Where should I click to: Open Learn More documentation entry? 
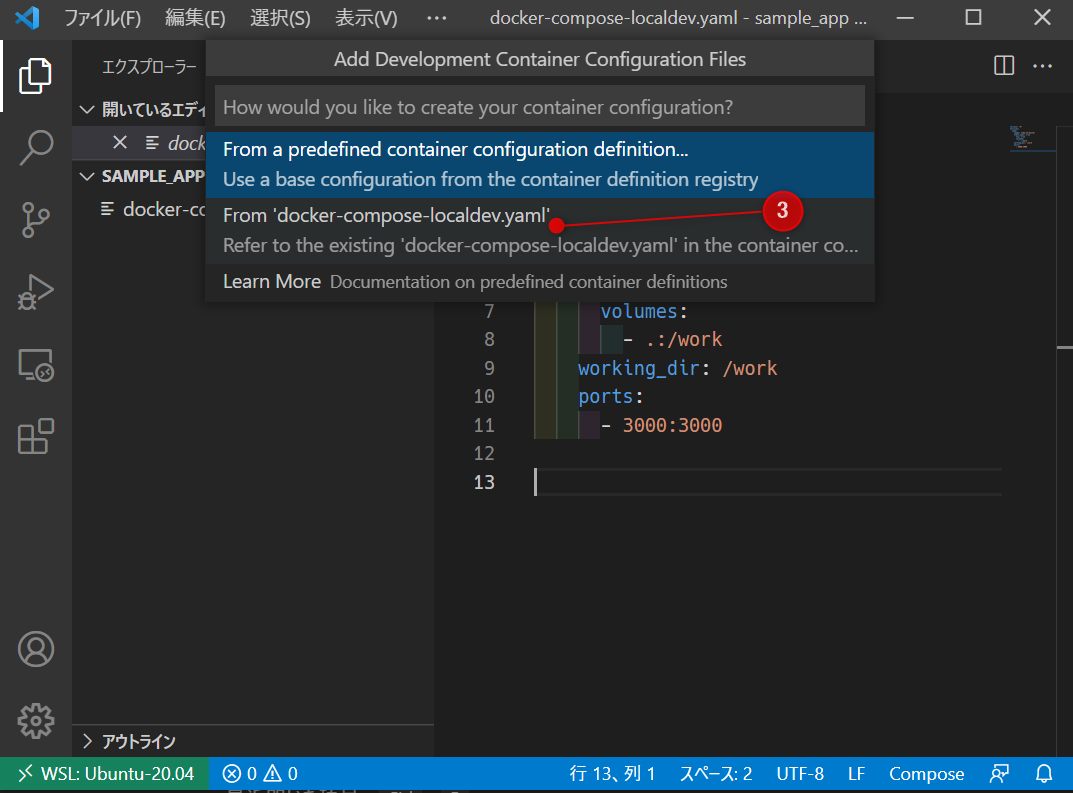[540, 282]
